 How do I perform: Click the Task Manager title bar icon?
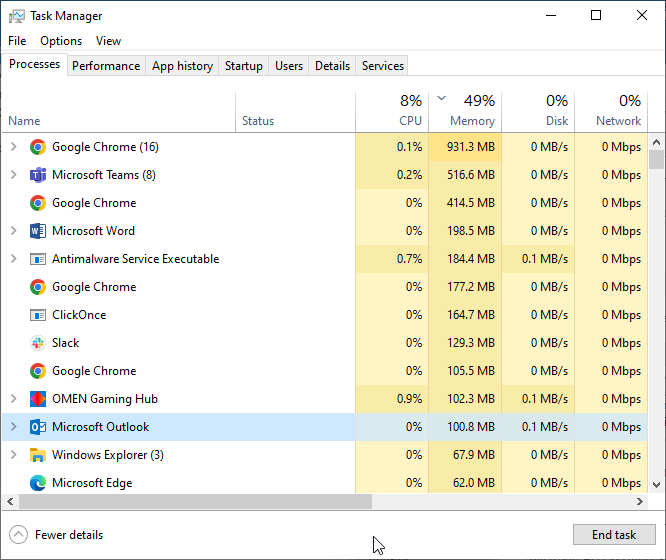point(17,16)
